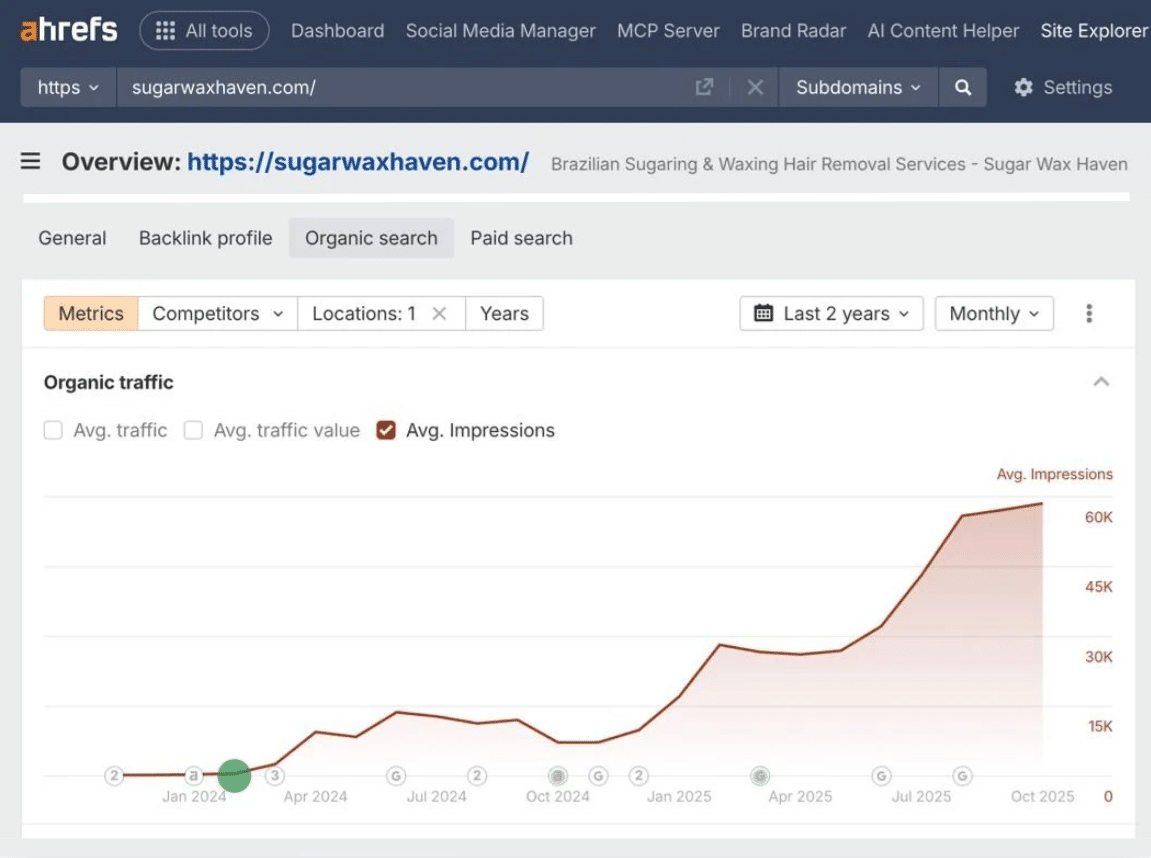Select the Metrics button
The width and height of the screenshot is (1151, 858).
pos(91,313)
